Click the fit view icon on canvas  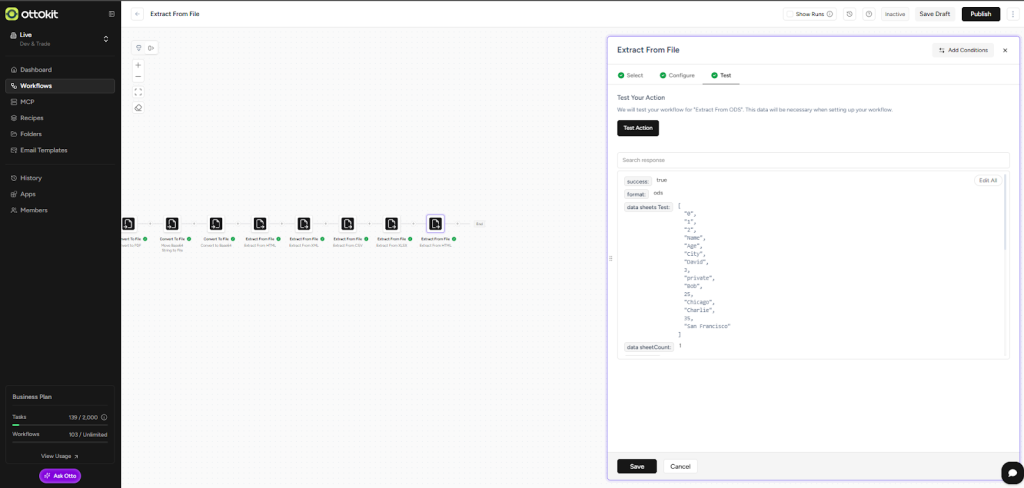coord(138,91)
